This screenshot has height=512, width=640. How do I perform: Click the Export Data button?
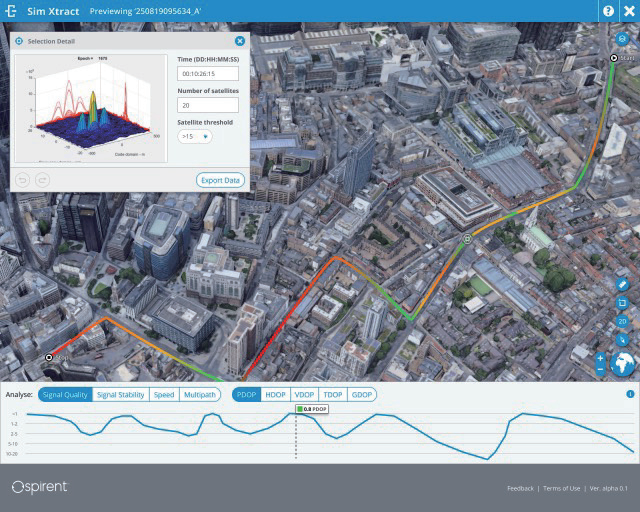coord(220,180)
